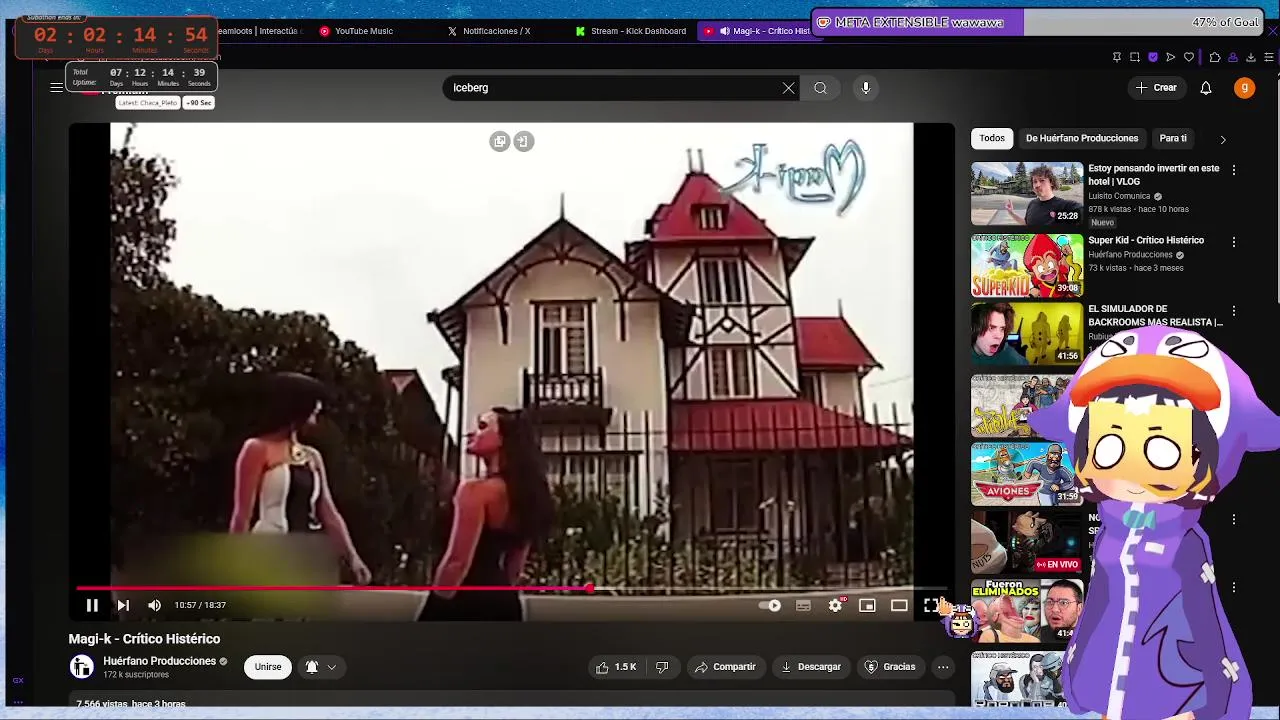Click Compartir share button

[725, 667]
